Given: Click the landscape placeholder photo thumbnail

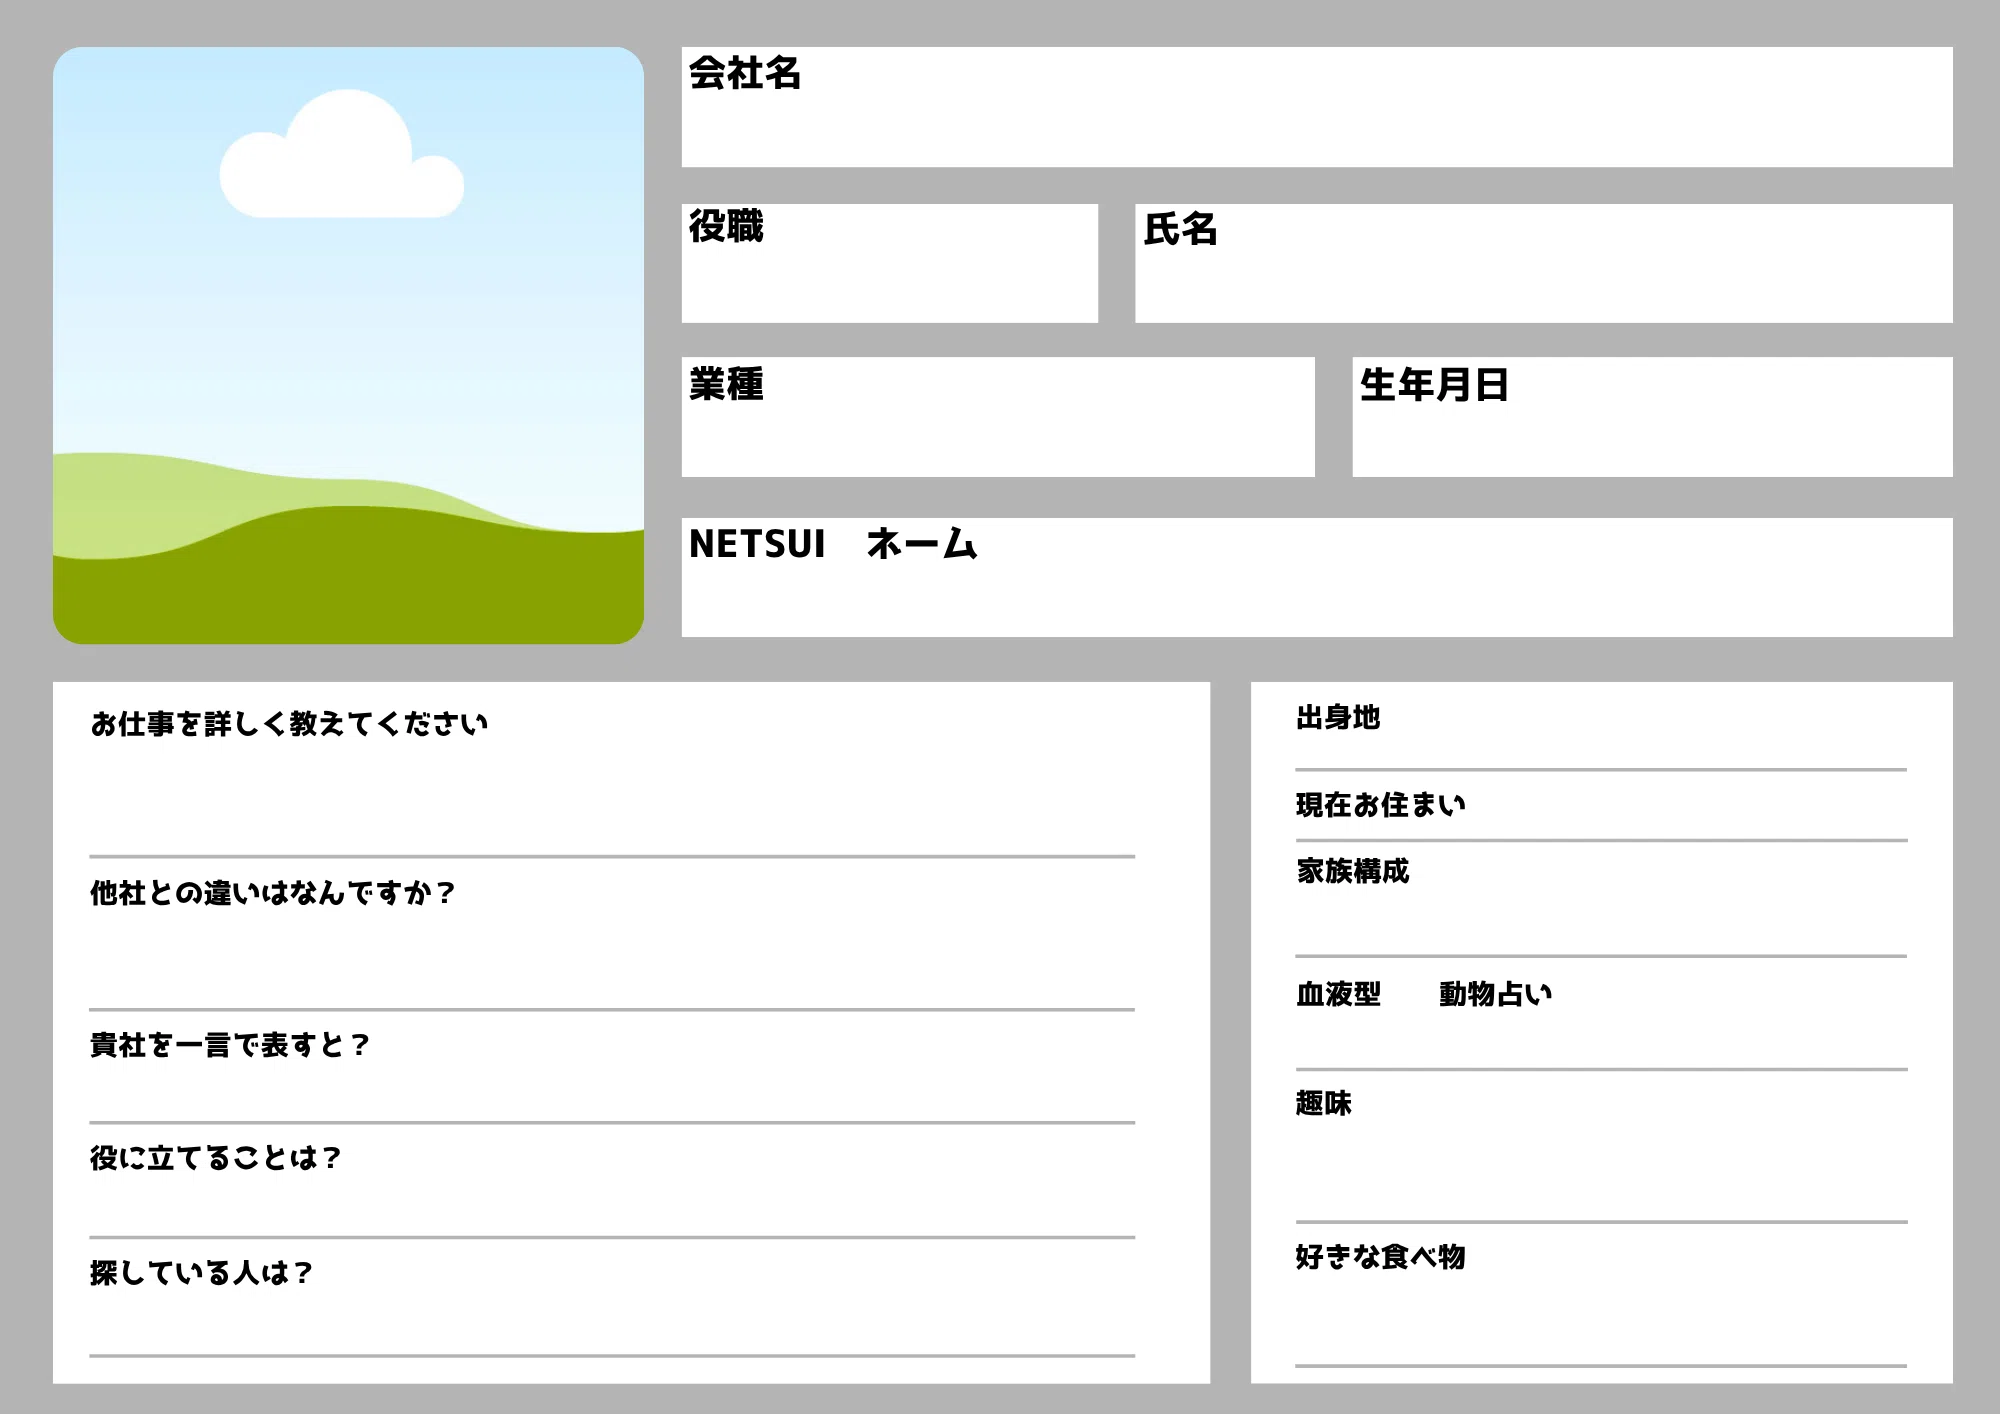Looking at the screenshot, I should pos(348,345).
